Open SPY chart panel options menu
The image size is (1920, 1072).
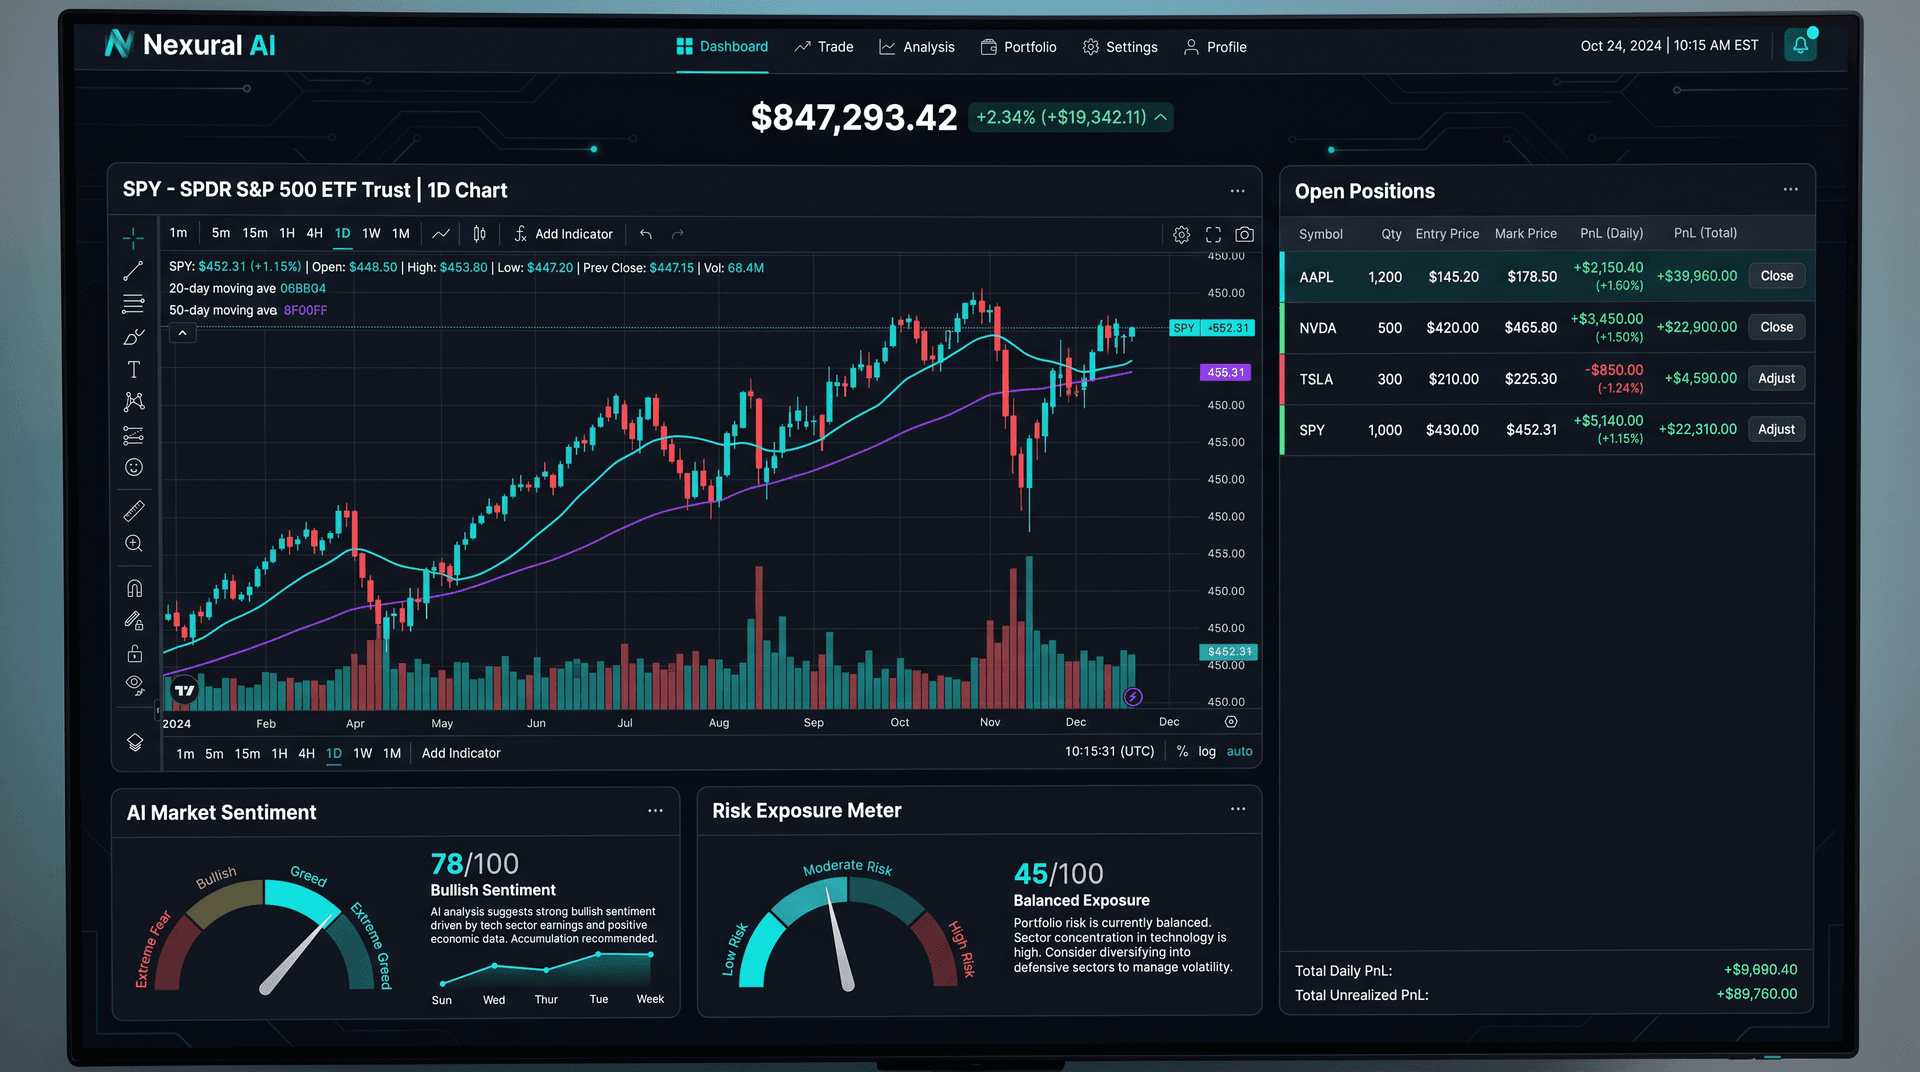1237,190
